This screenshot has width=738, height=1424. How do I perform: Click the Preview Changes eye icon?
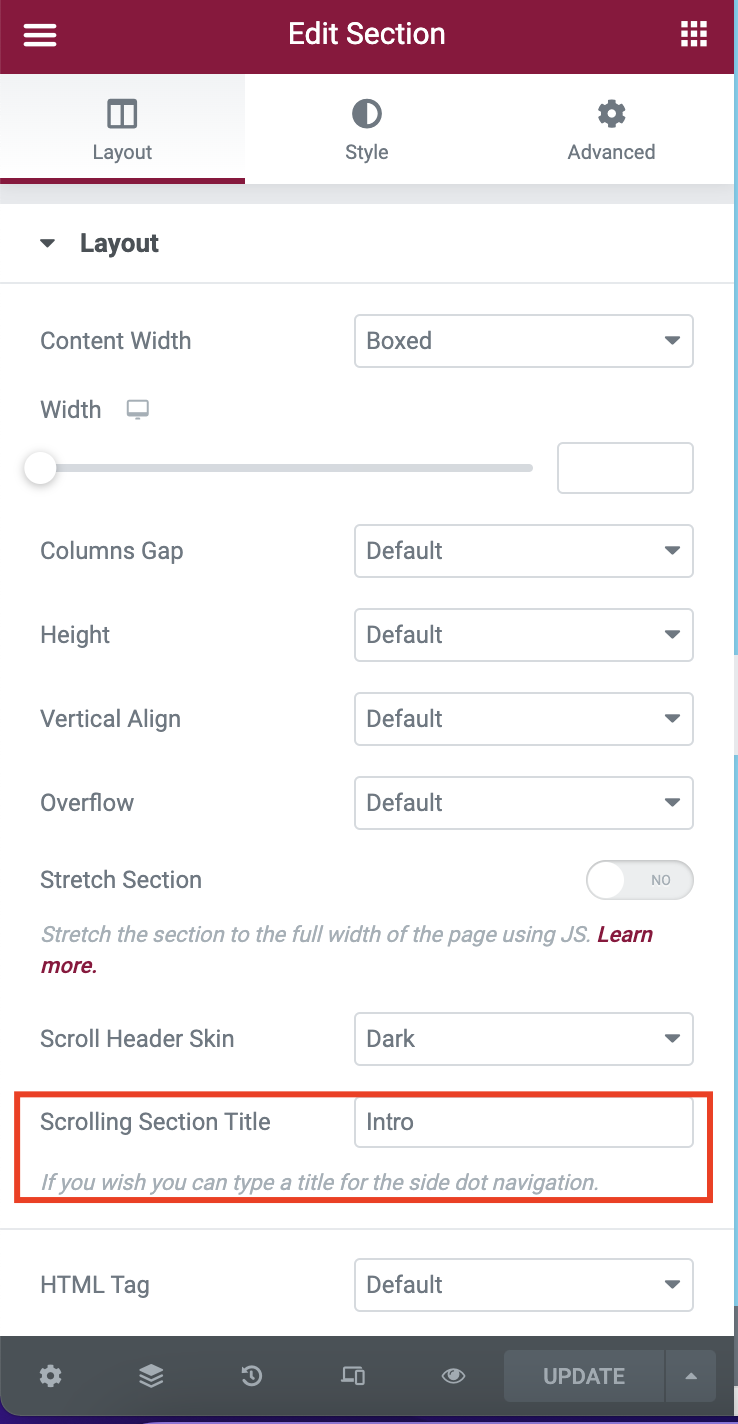pyautogui.click(x=454, y=1376)
